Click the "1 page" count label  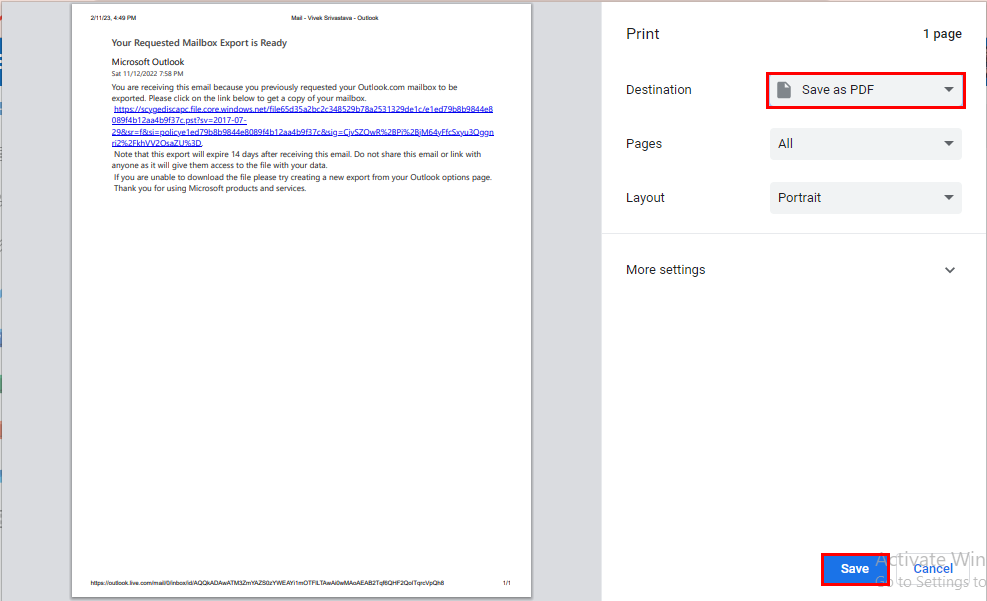point(942,34)
